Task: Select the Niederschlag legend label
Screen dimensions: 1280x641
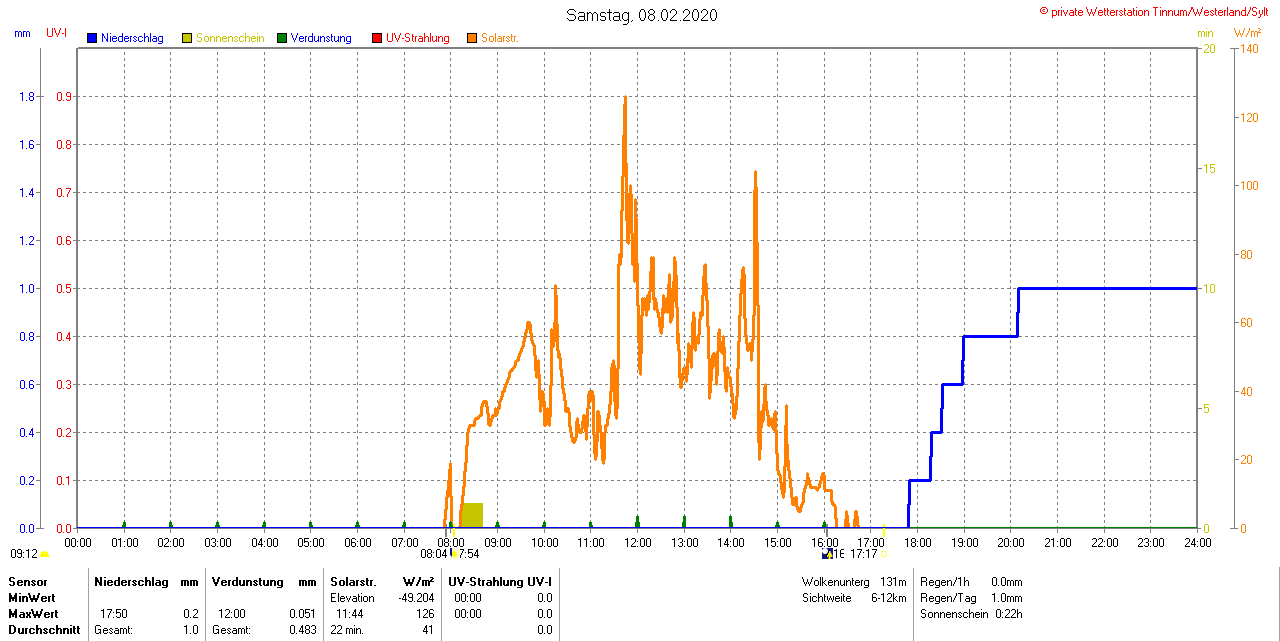Action: (x=132, y=38)
